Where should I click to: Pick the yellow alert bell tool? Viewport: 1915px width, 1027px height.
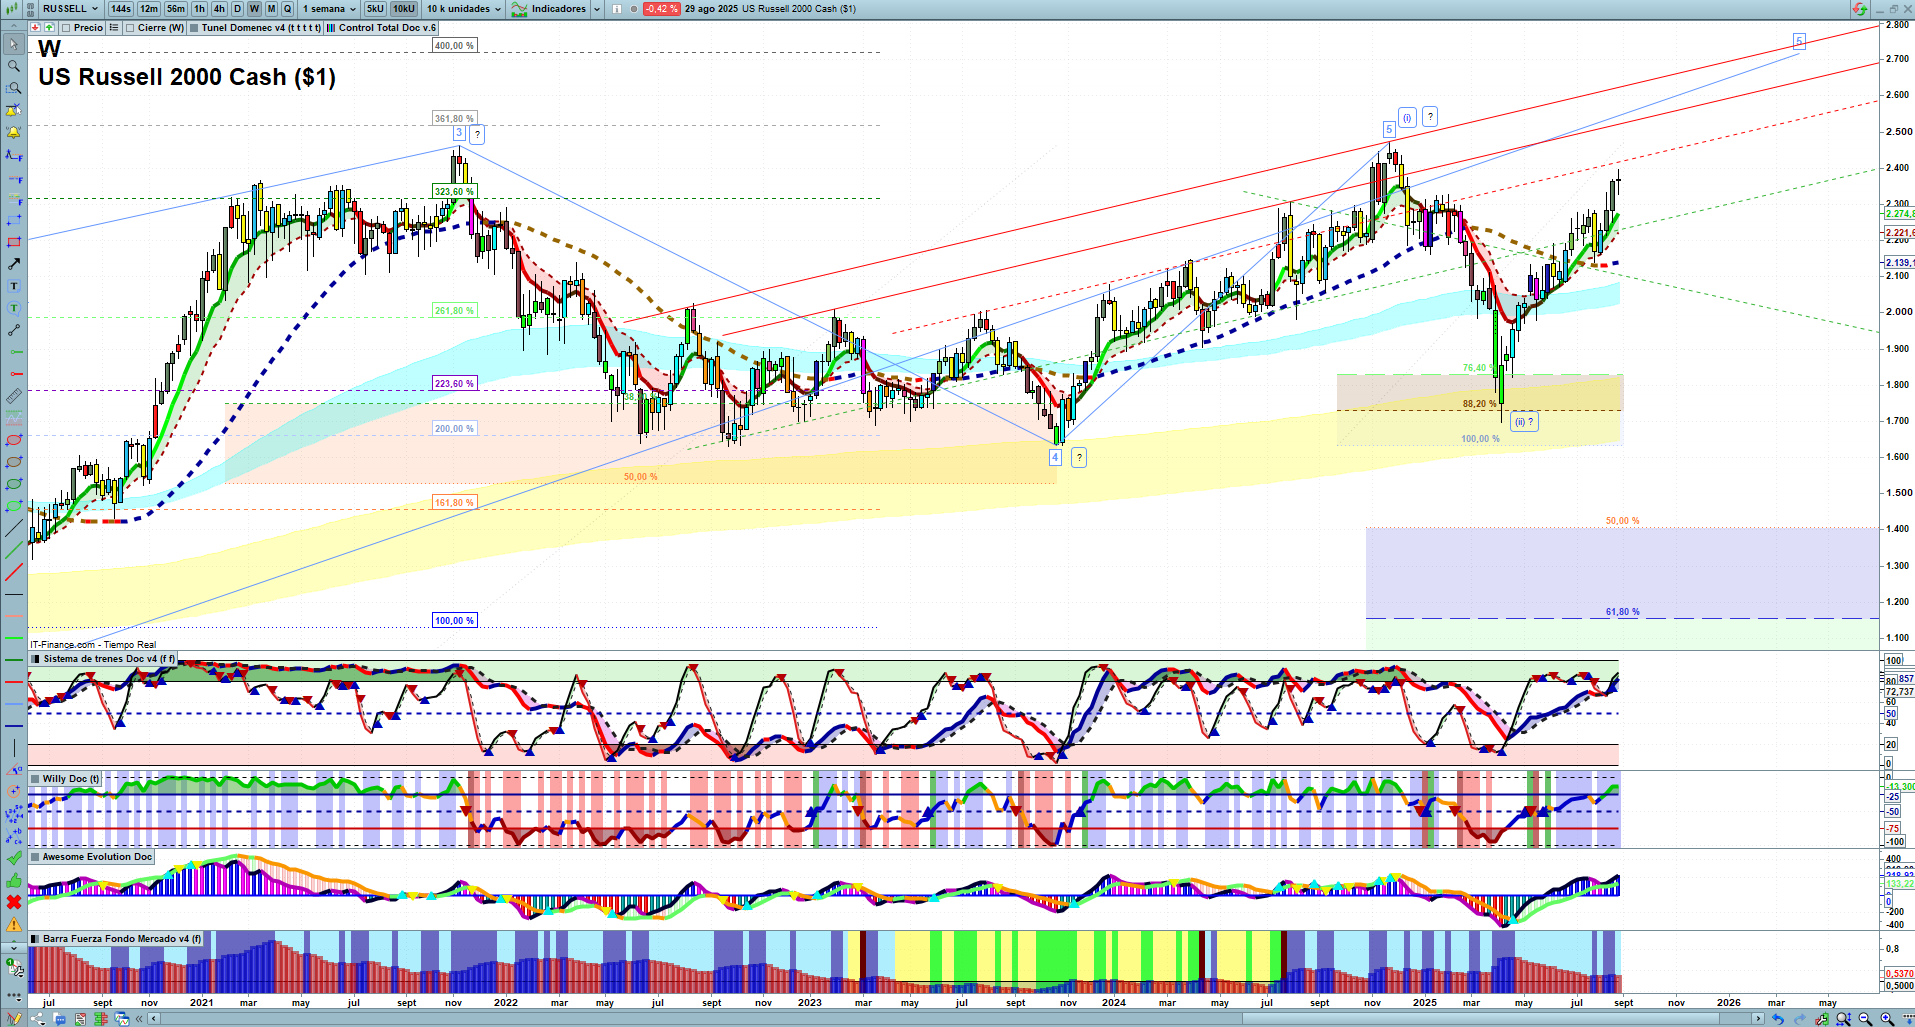14,132
